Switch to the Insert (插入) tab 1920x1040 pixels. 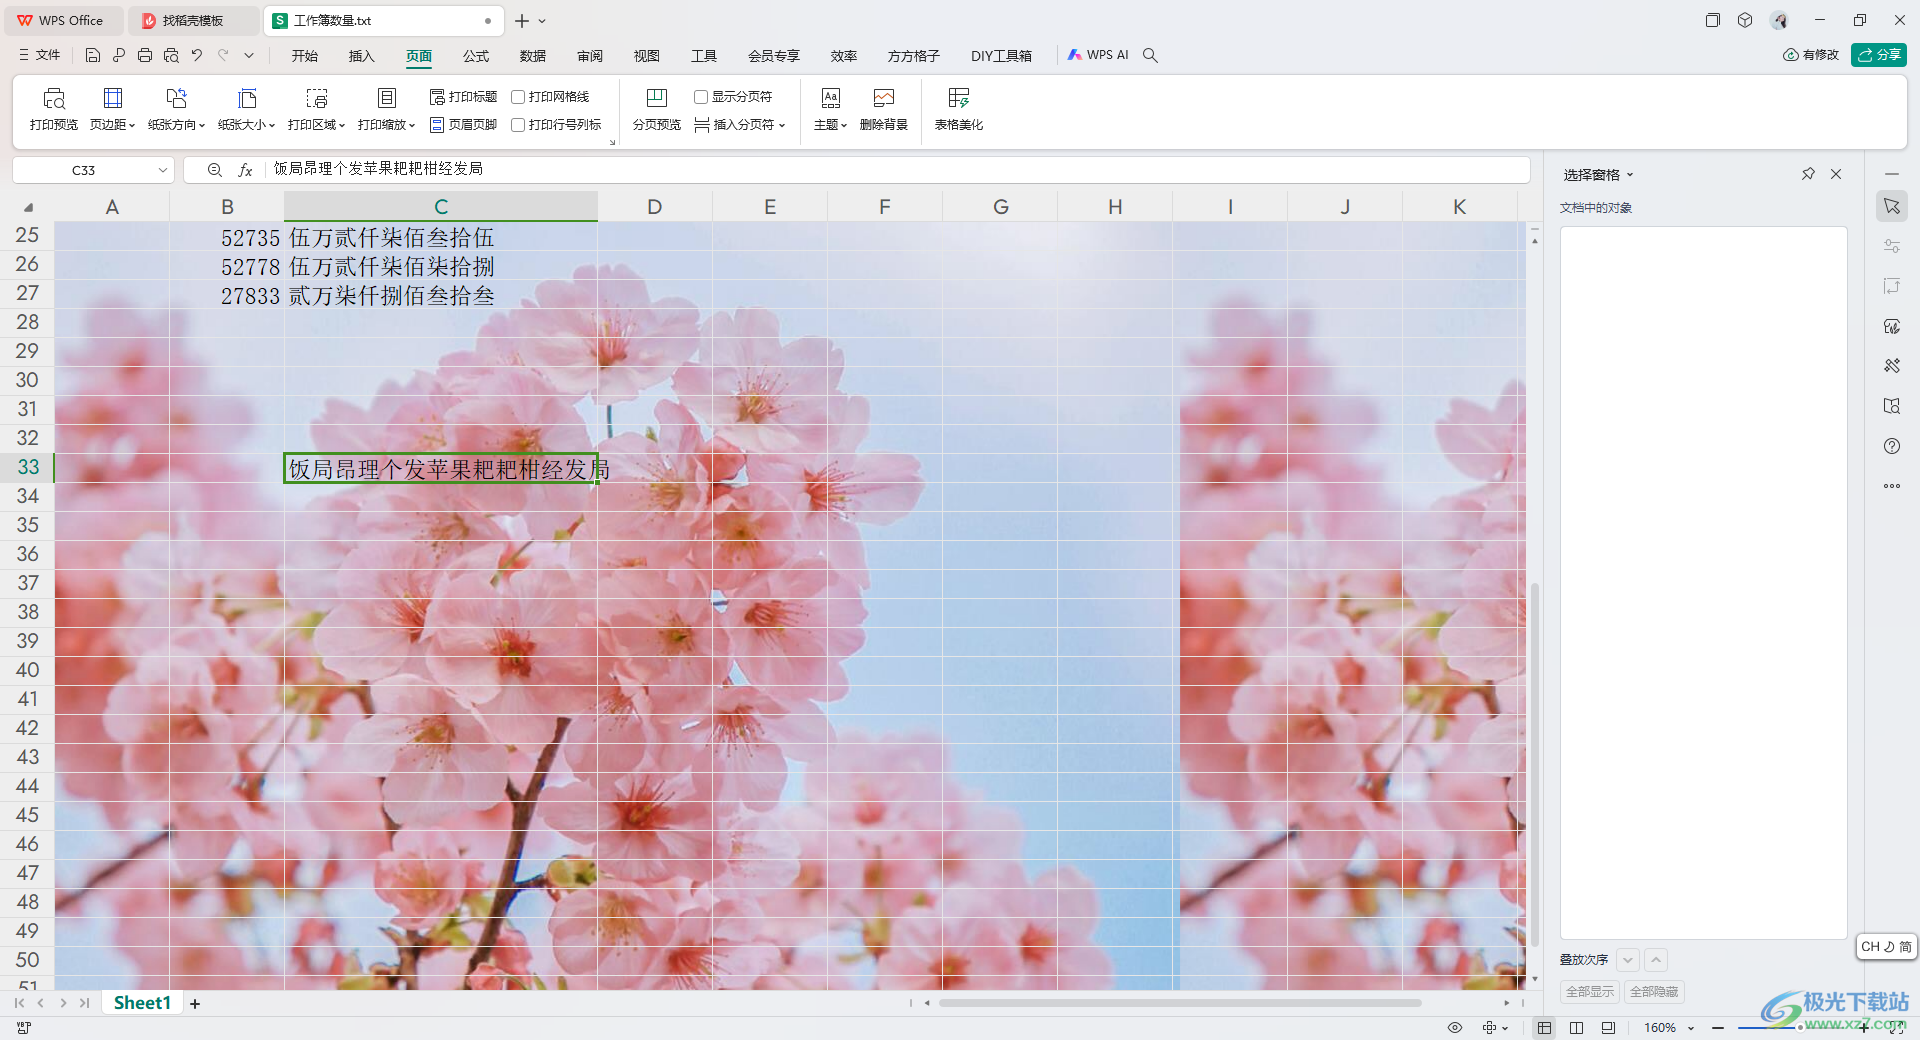click(x=361, y=56)
